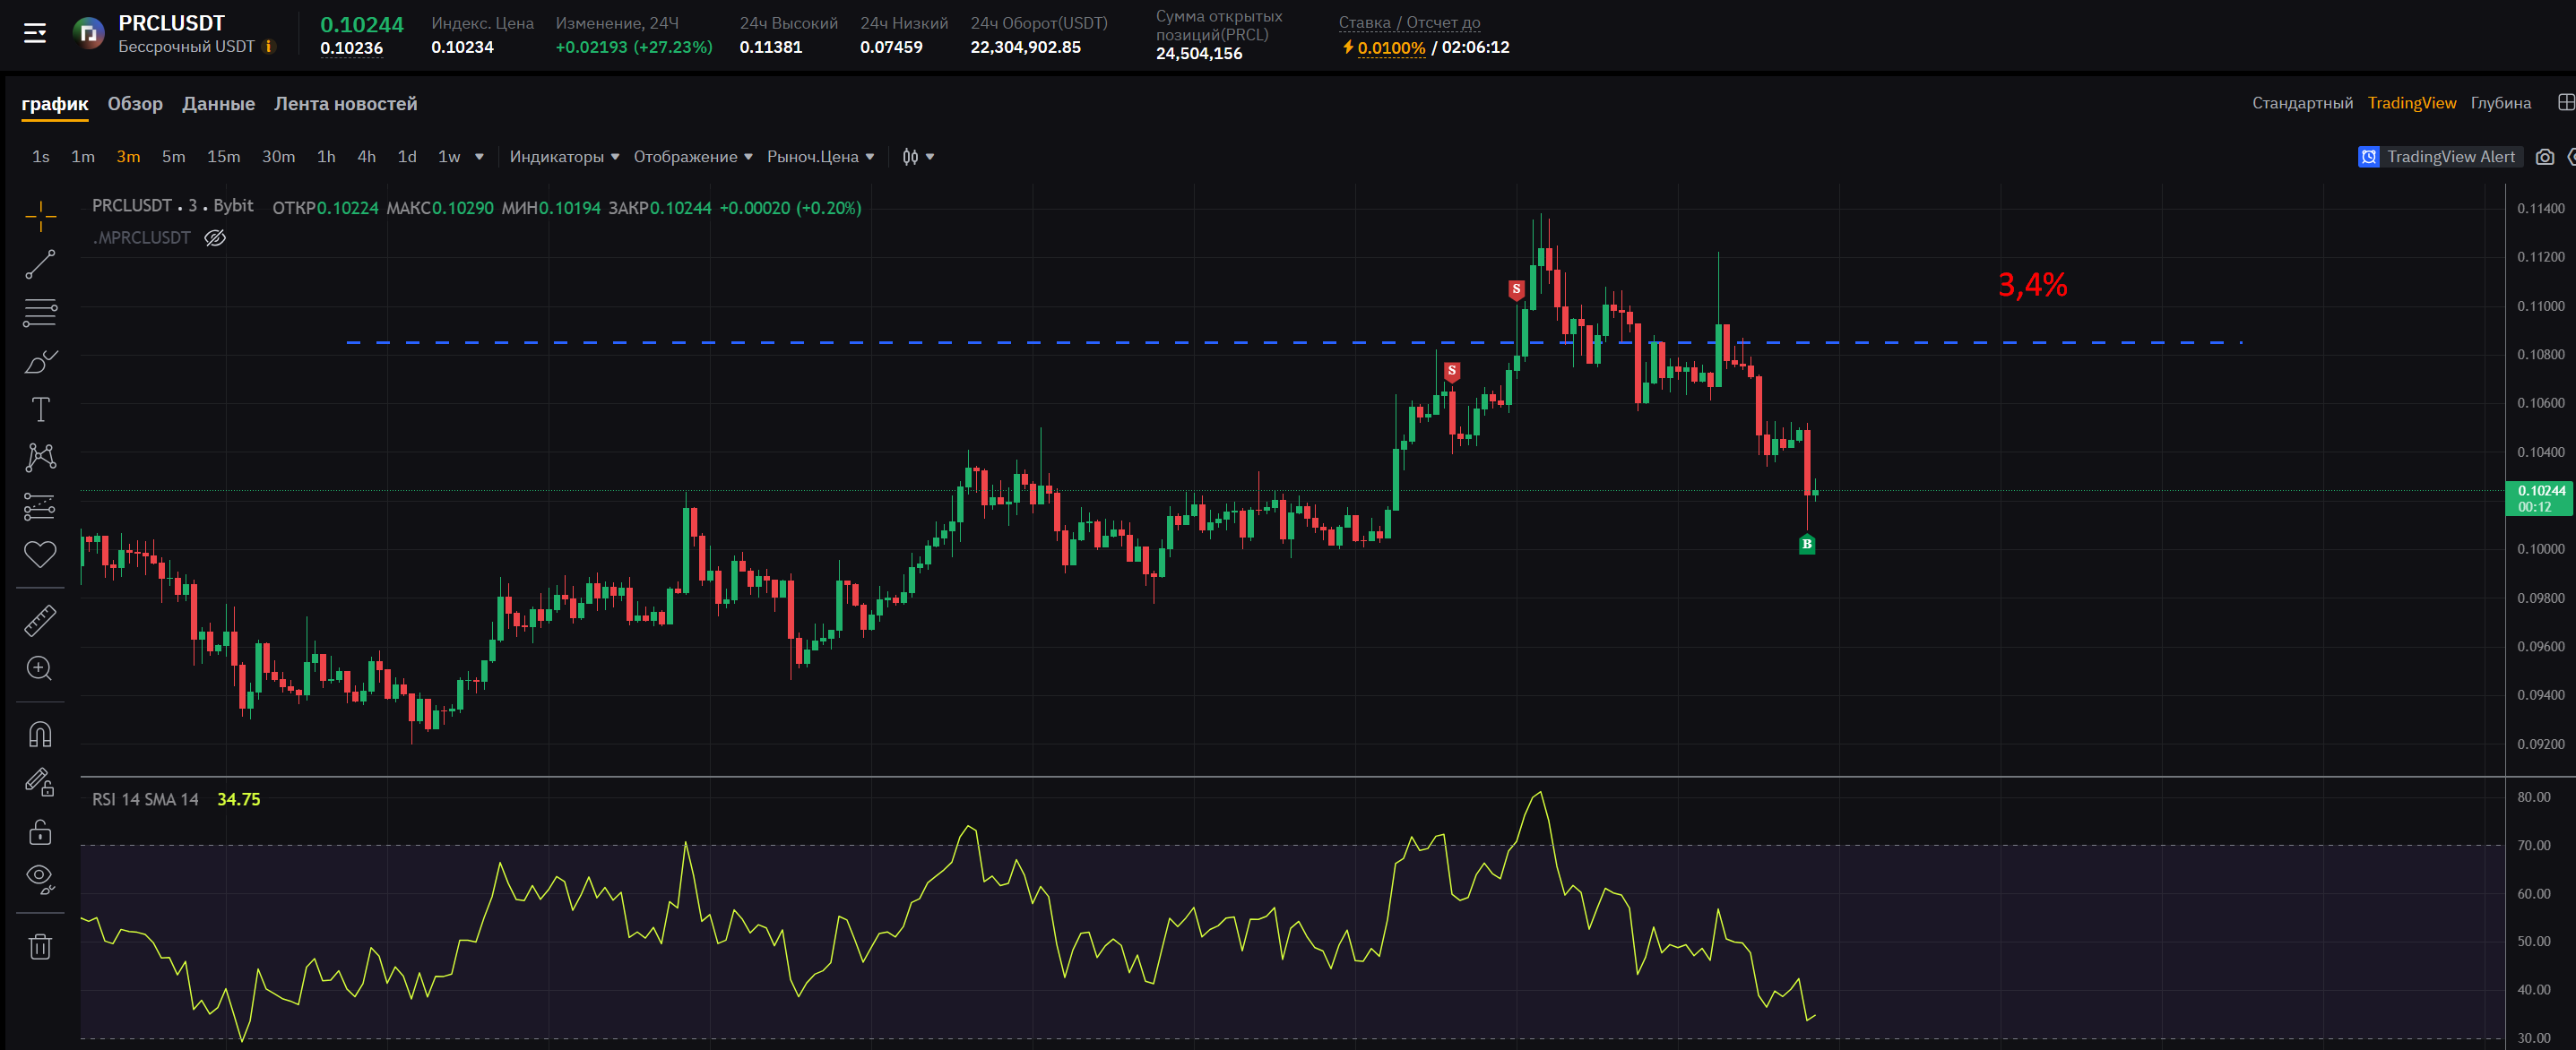The image size is (2576, 1050).
Task: Open the Рыноч.Цена dropdown
Action: [820, 157]
